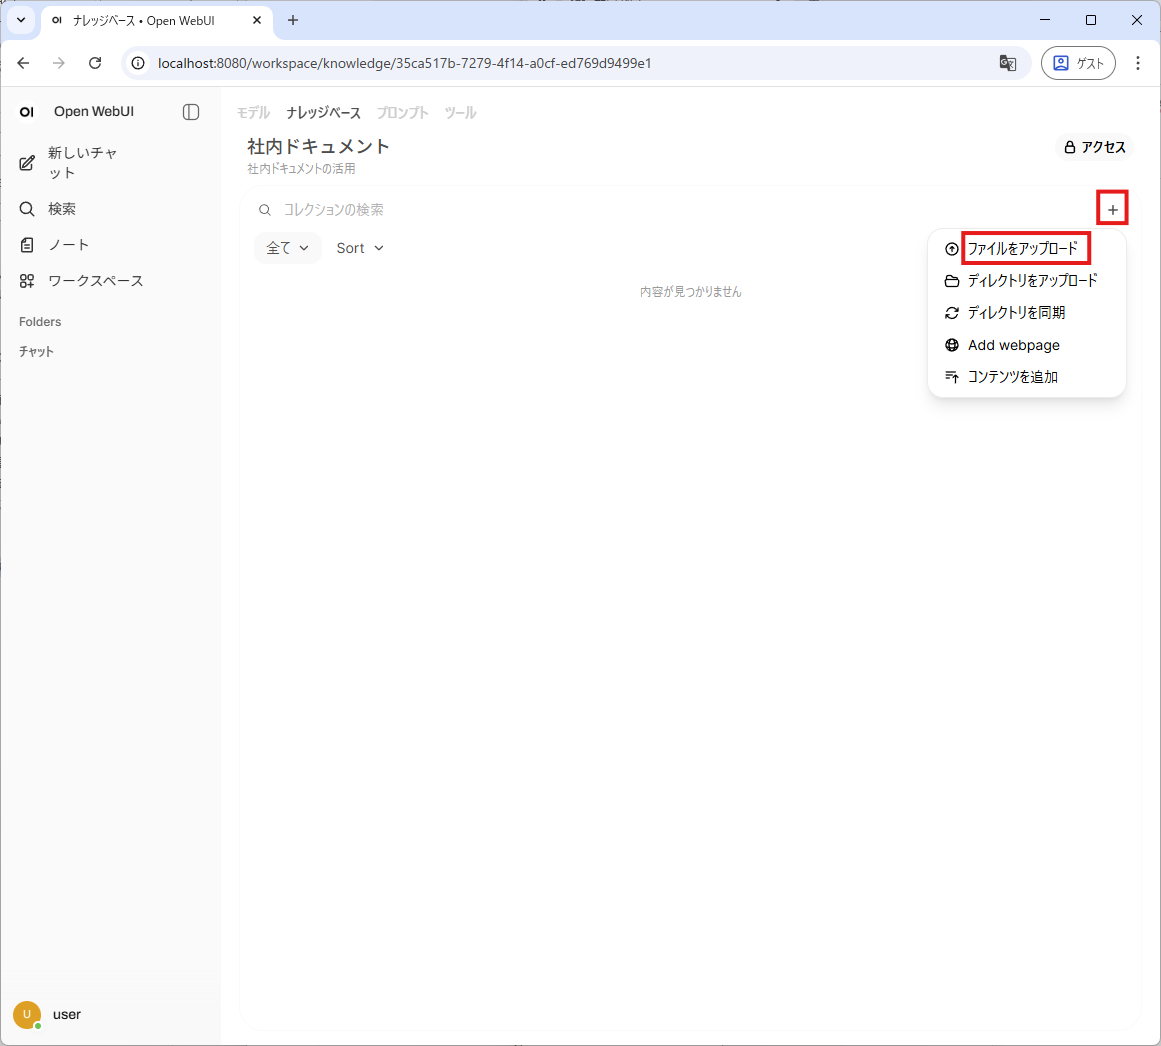Switch to the プロンプト tab

click(x=402, y=113)
